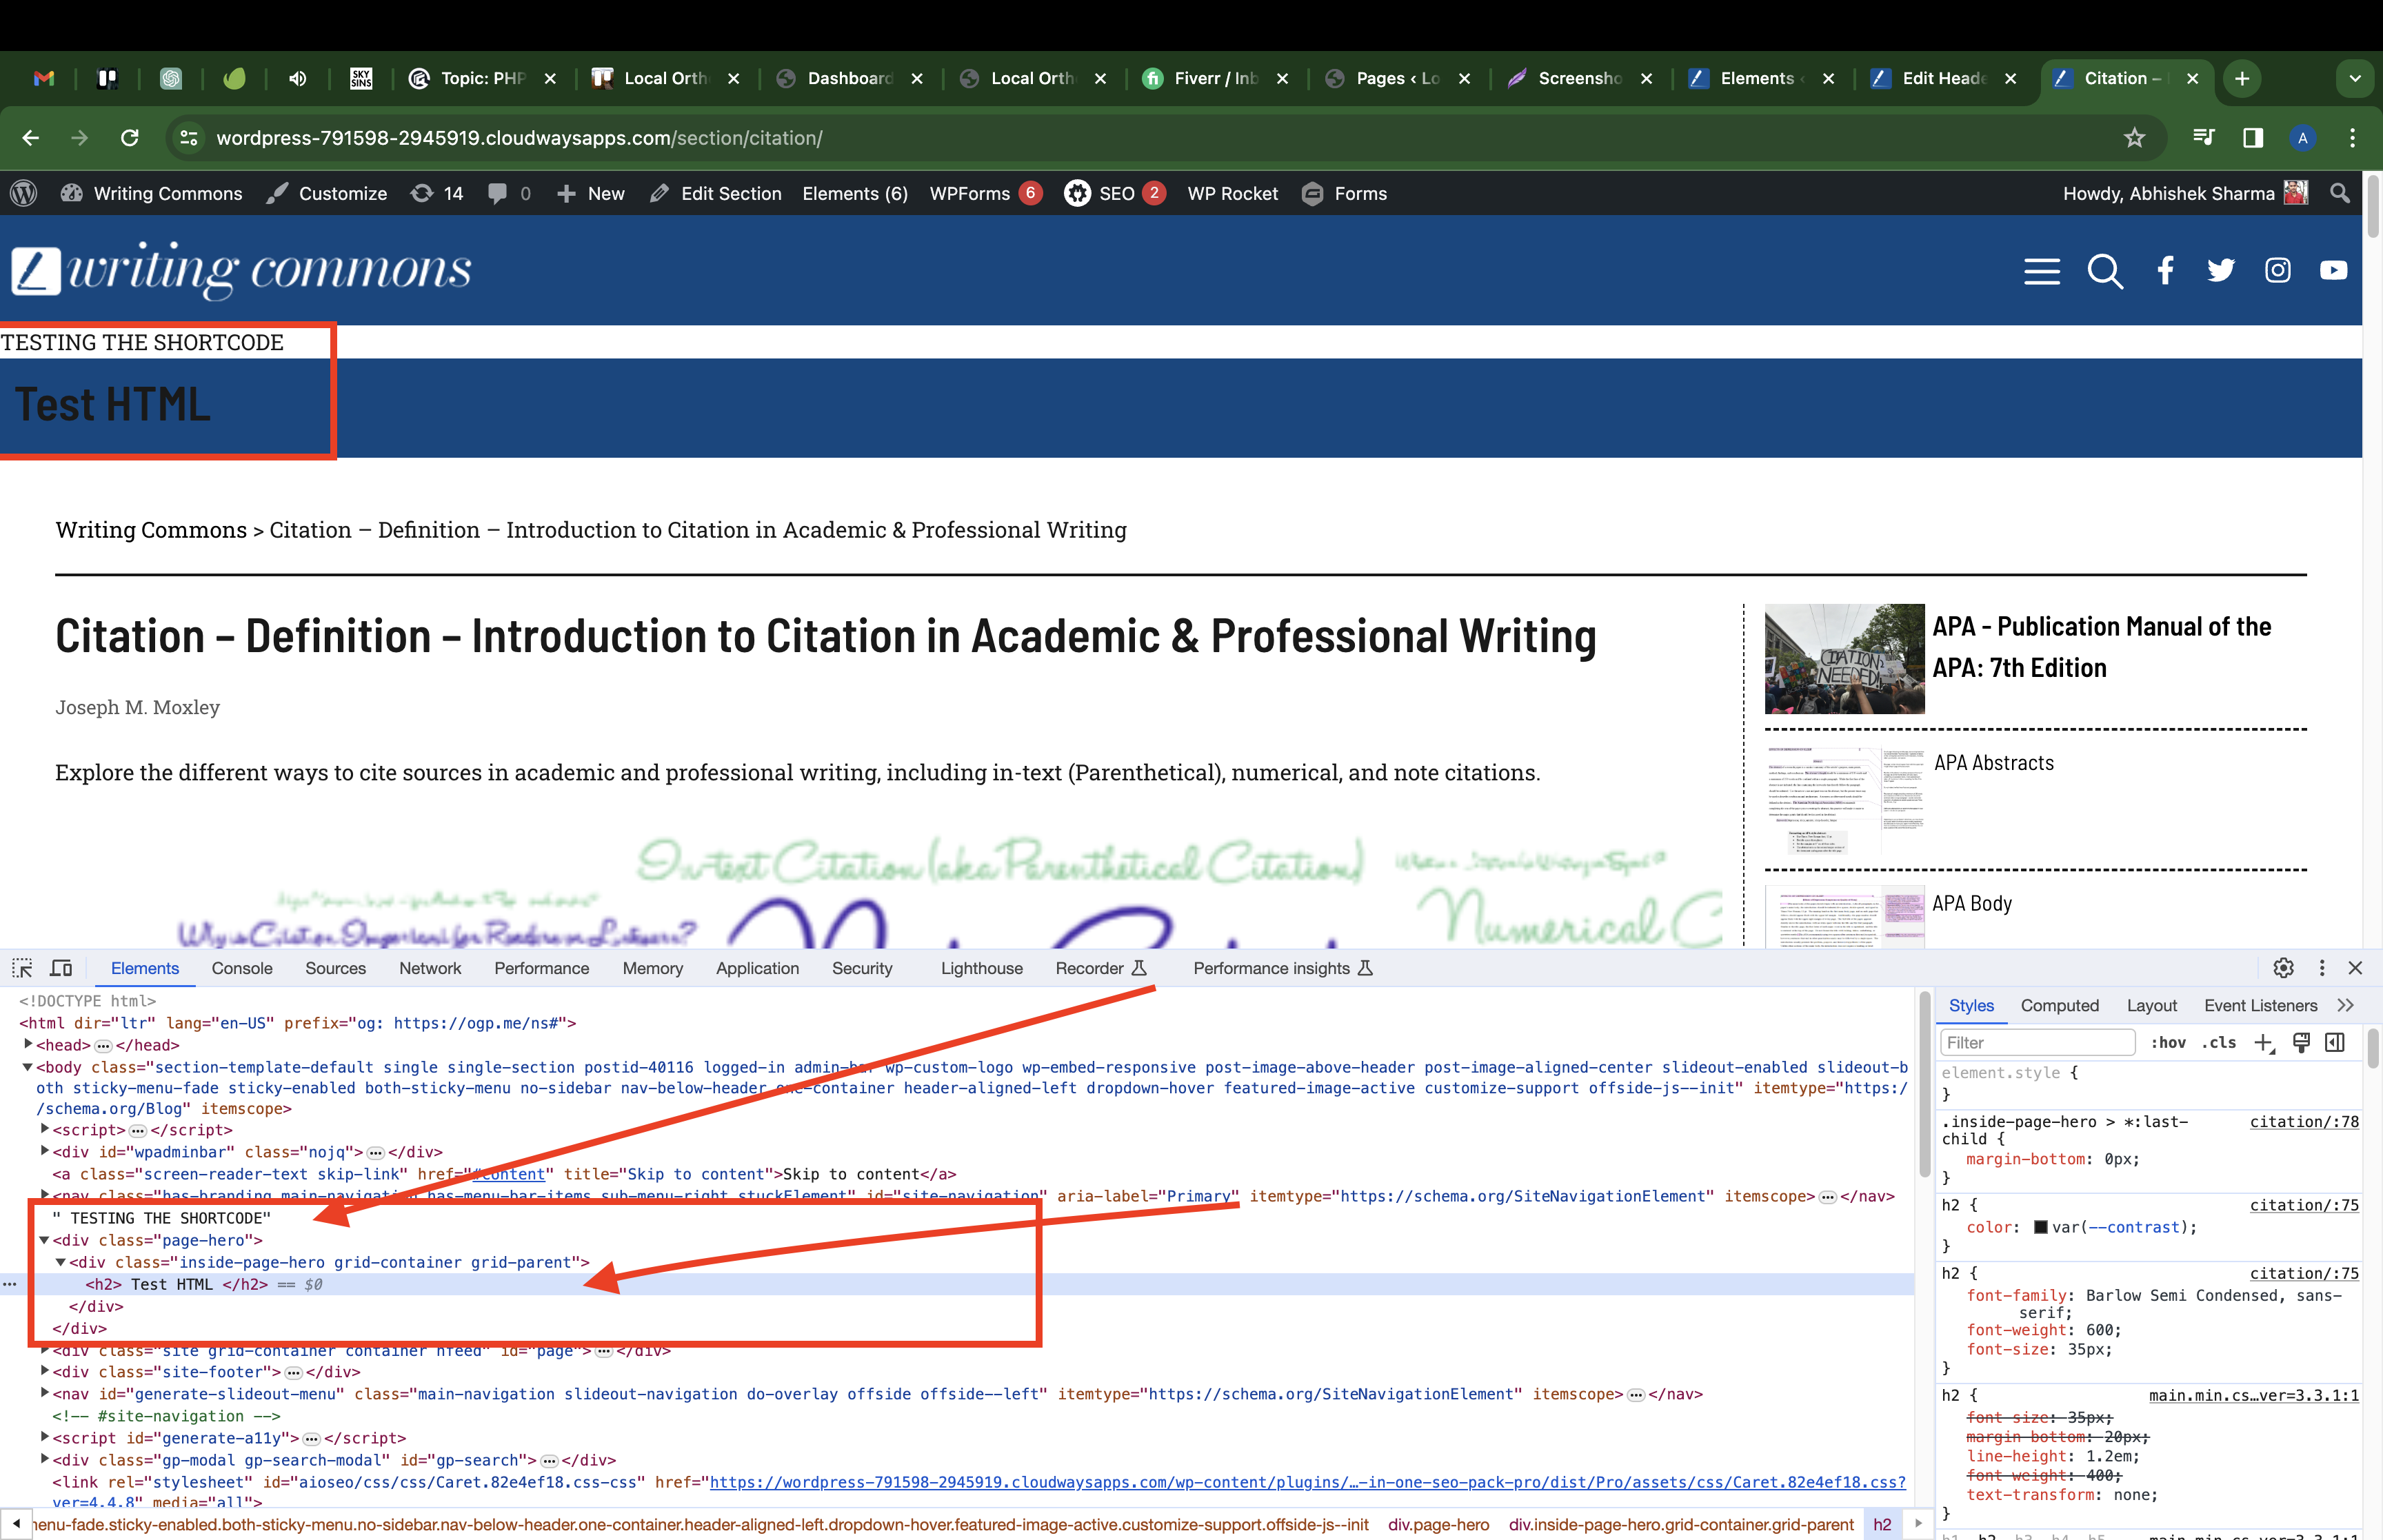
Task: Close the Topic: PHP tab
Action: (550, 78)
